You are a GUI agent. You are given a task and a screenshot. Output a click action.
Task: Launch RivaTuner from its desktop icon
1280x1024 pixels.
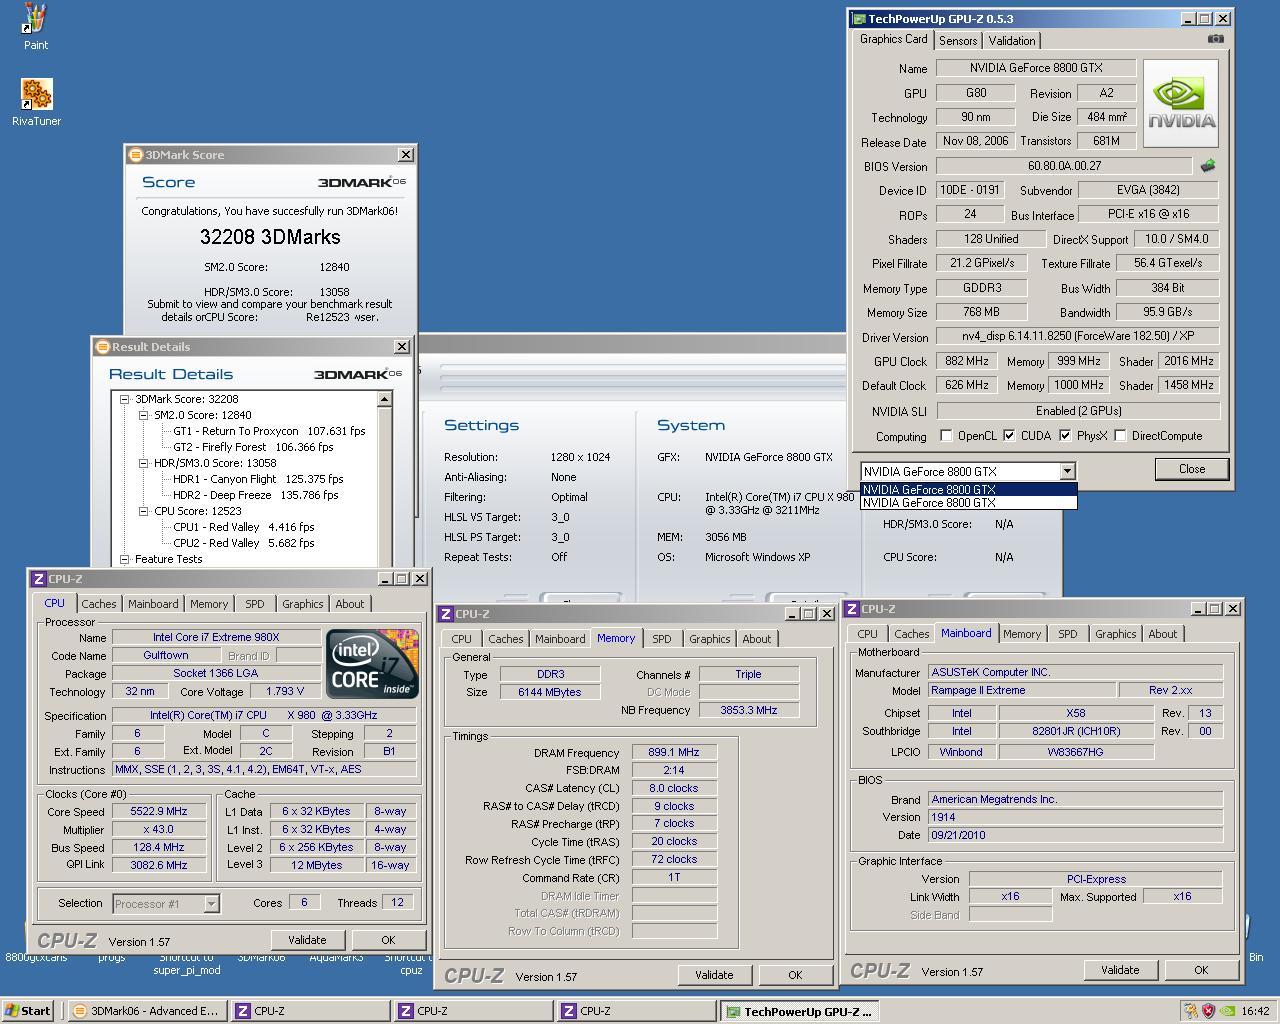click(x=36, y=103)
